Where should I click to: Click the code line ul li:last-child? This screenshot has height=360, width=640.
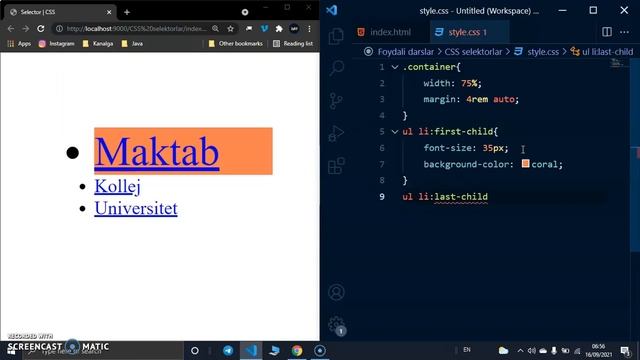(445, 197)
